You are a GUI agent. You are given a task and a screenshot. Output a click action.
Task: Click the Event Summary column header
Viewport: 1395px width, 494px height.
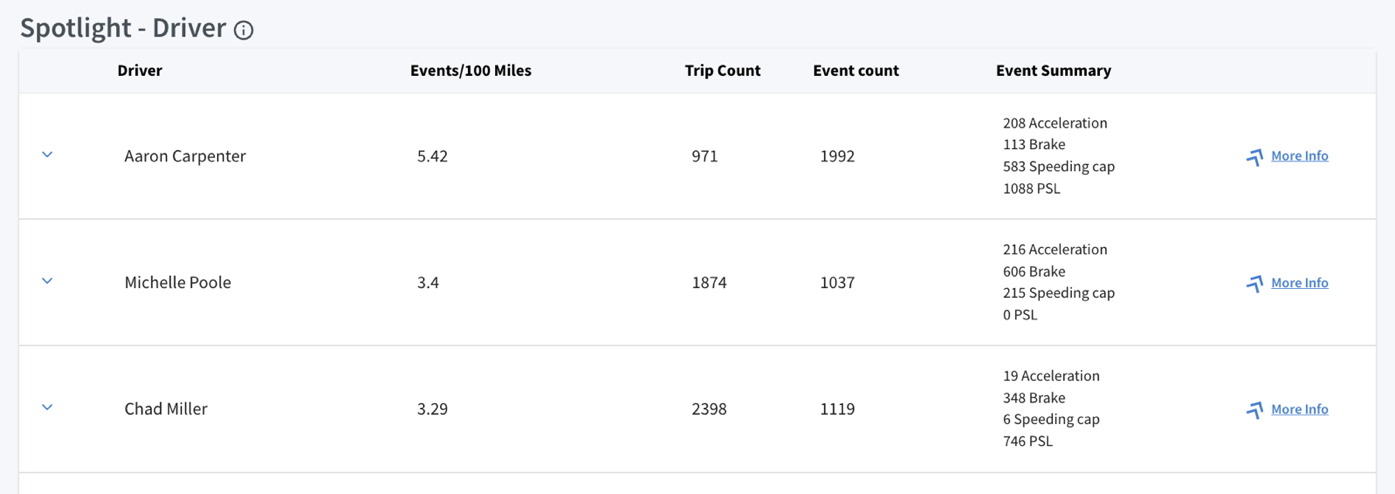1054,71
